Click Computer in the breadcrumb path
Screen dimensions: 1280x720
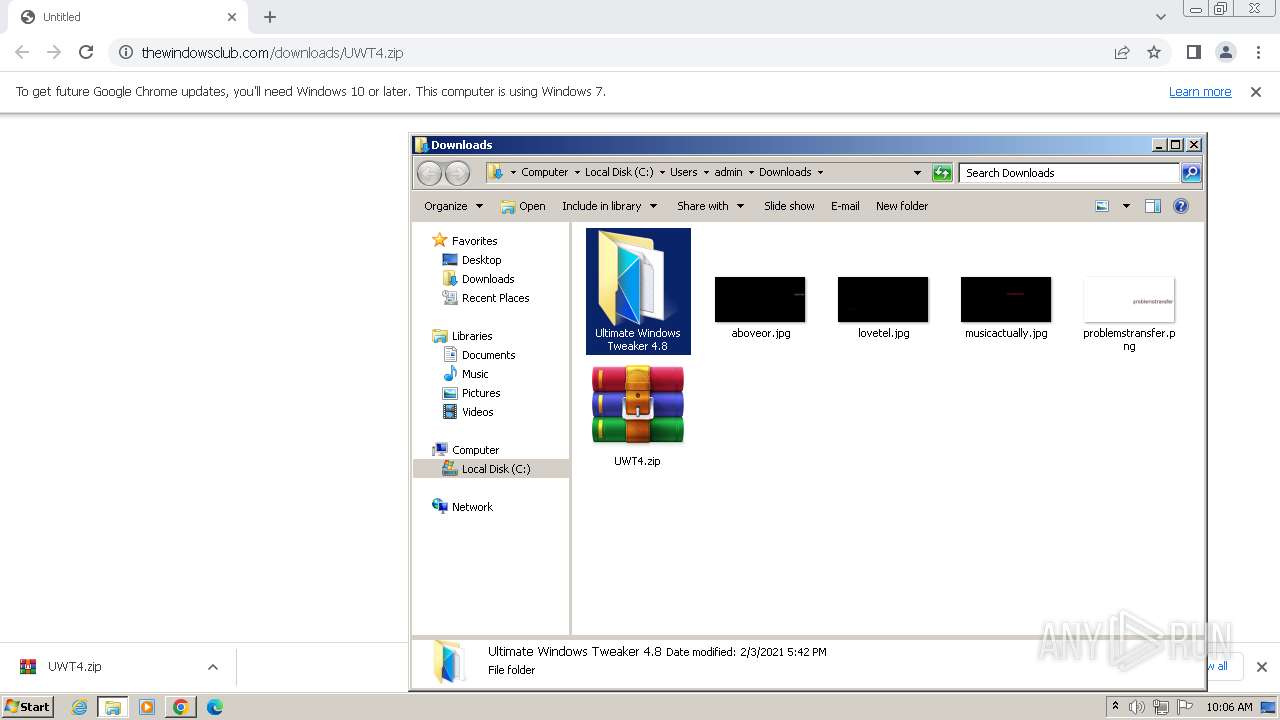[544, 172]
